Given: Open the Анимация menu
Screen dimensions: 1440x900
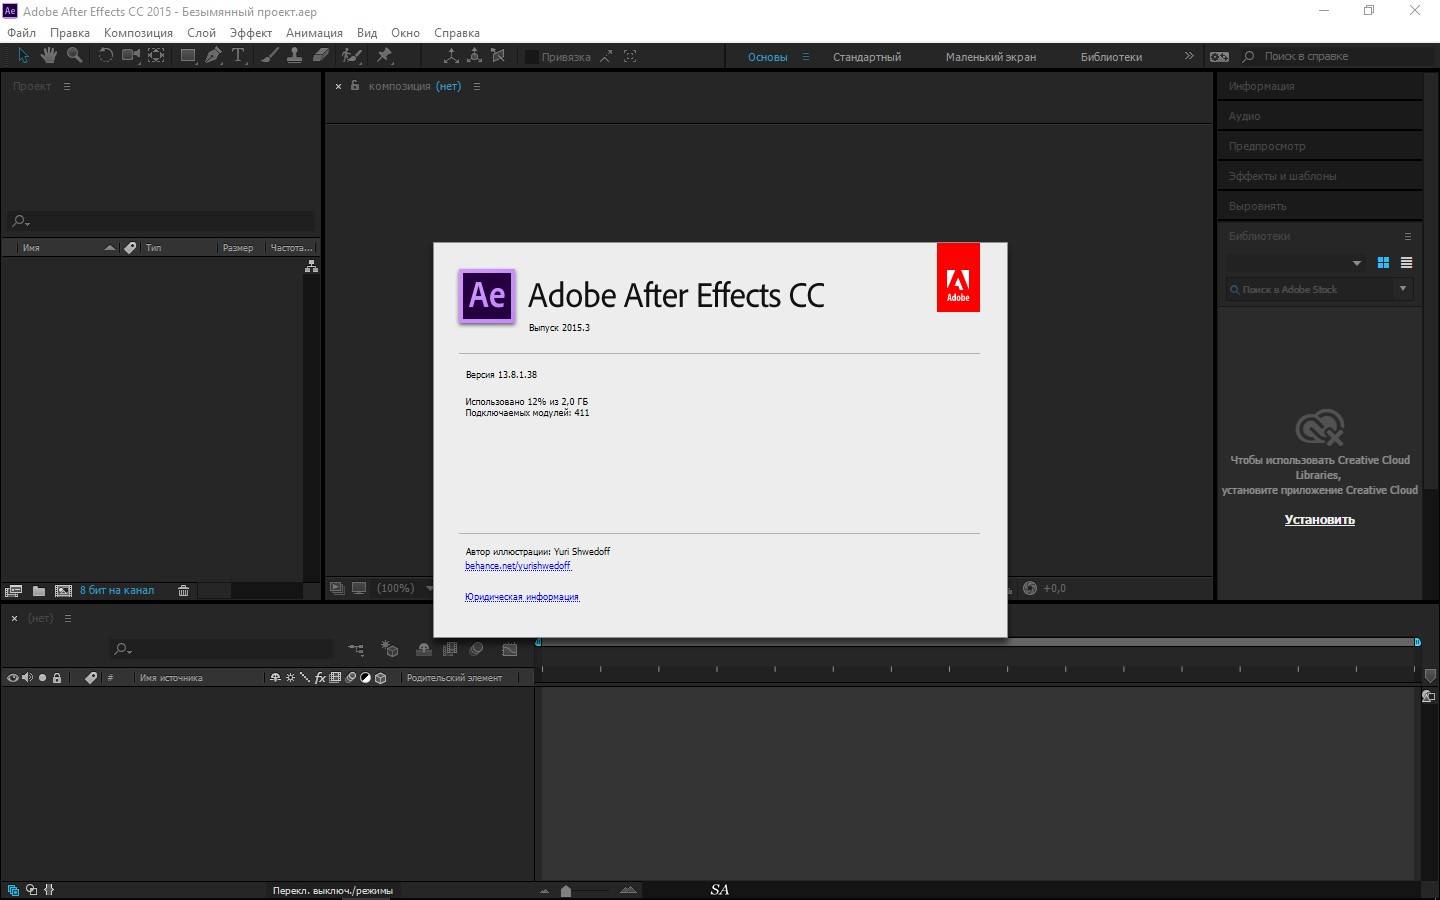Looking at the screenshot, I should click(x=314, y=32).
